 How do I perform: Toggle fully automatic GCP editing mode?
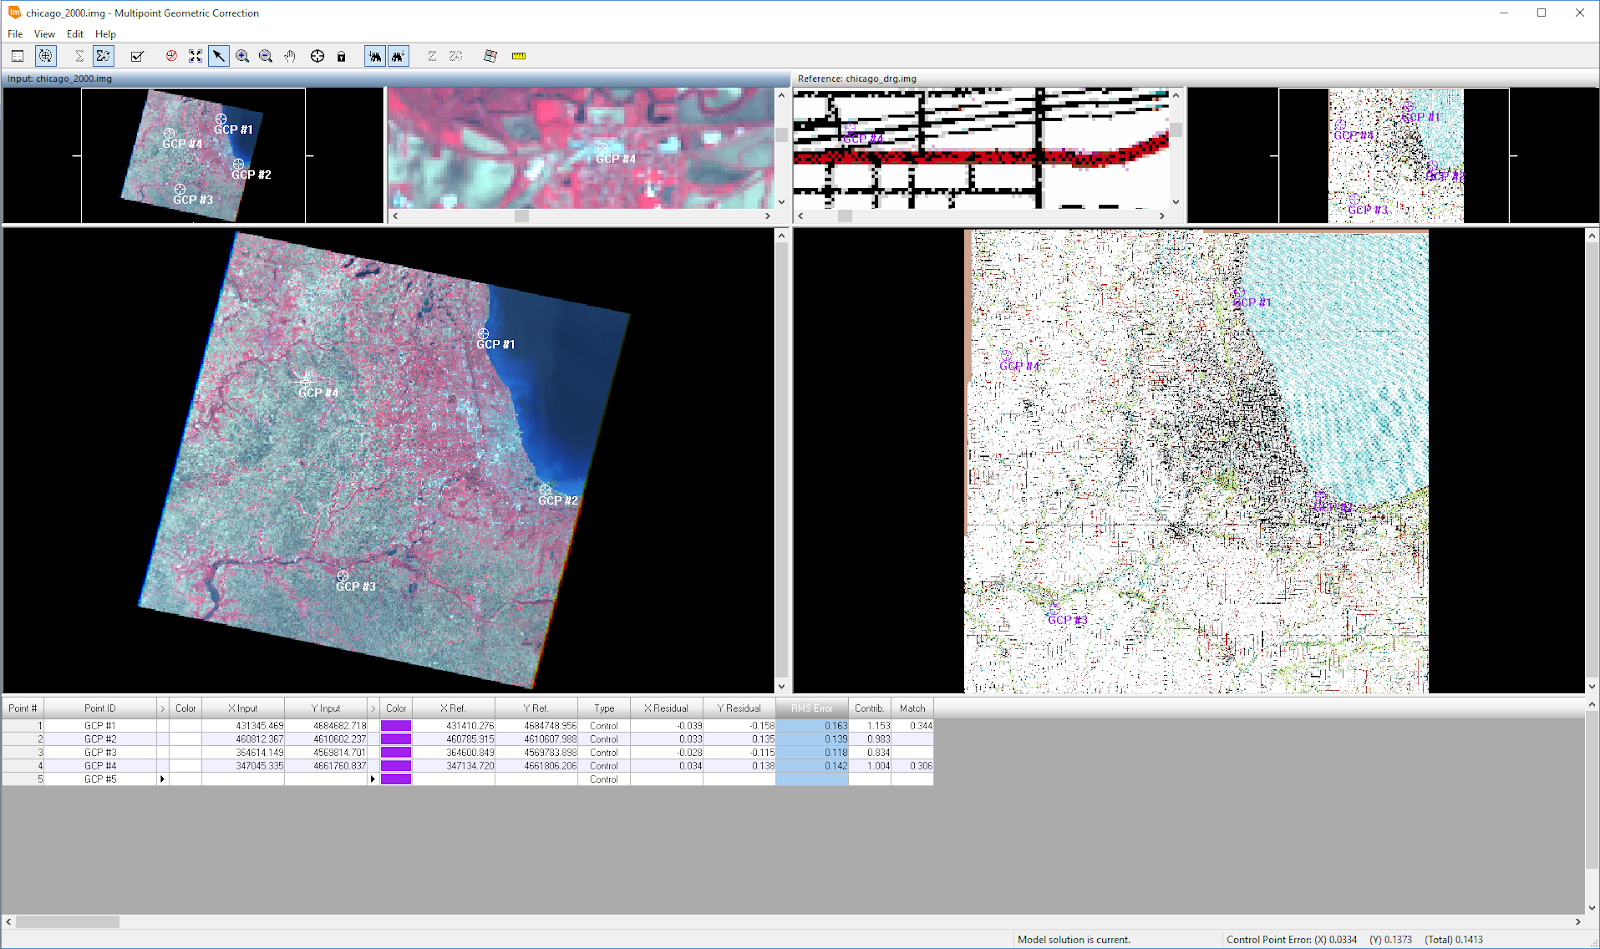point(46,56)
